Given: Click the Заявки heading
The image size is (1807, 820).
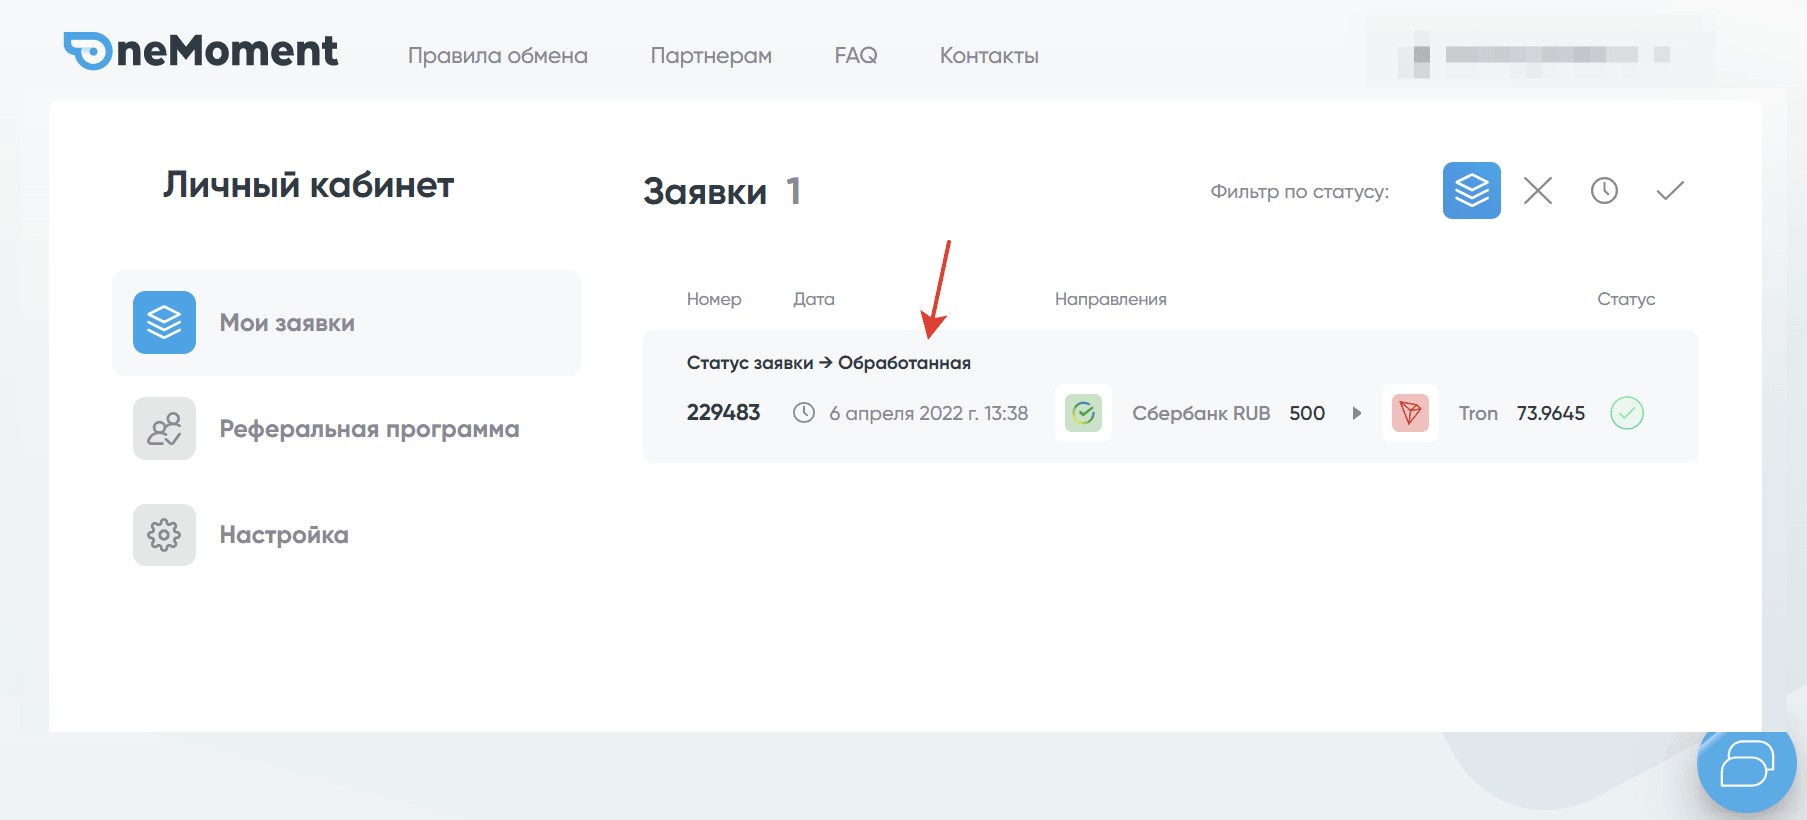Looking at the screenshot, I should (705, 191).
